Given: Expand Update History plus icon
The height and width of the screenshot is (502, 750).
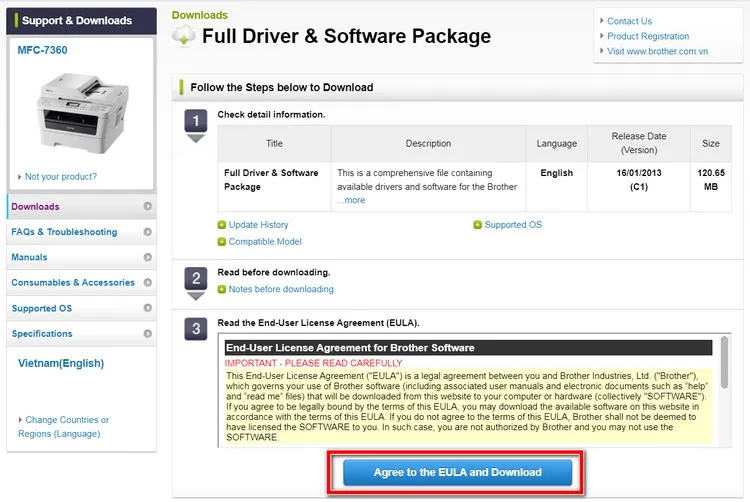Looking at the screenshot, I should coord(222,225).
